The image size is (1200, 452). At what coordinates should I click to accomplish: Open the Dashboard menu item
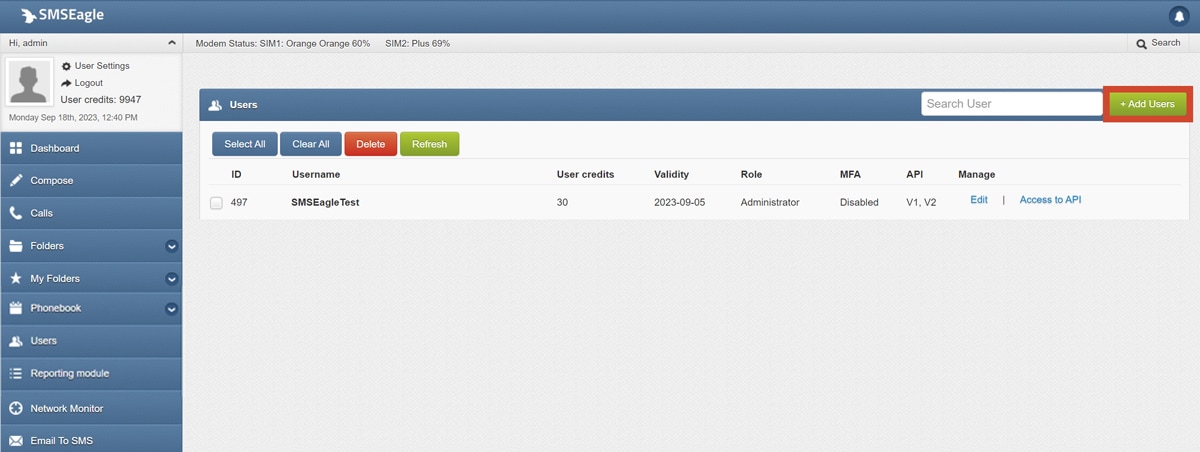91,148
